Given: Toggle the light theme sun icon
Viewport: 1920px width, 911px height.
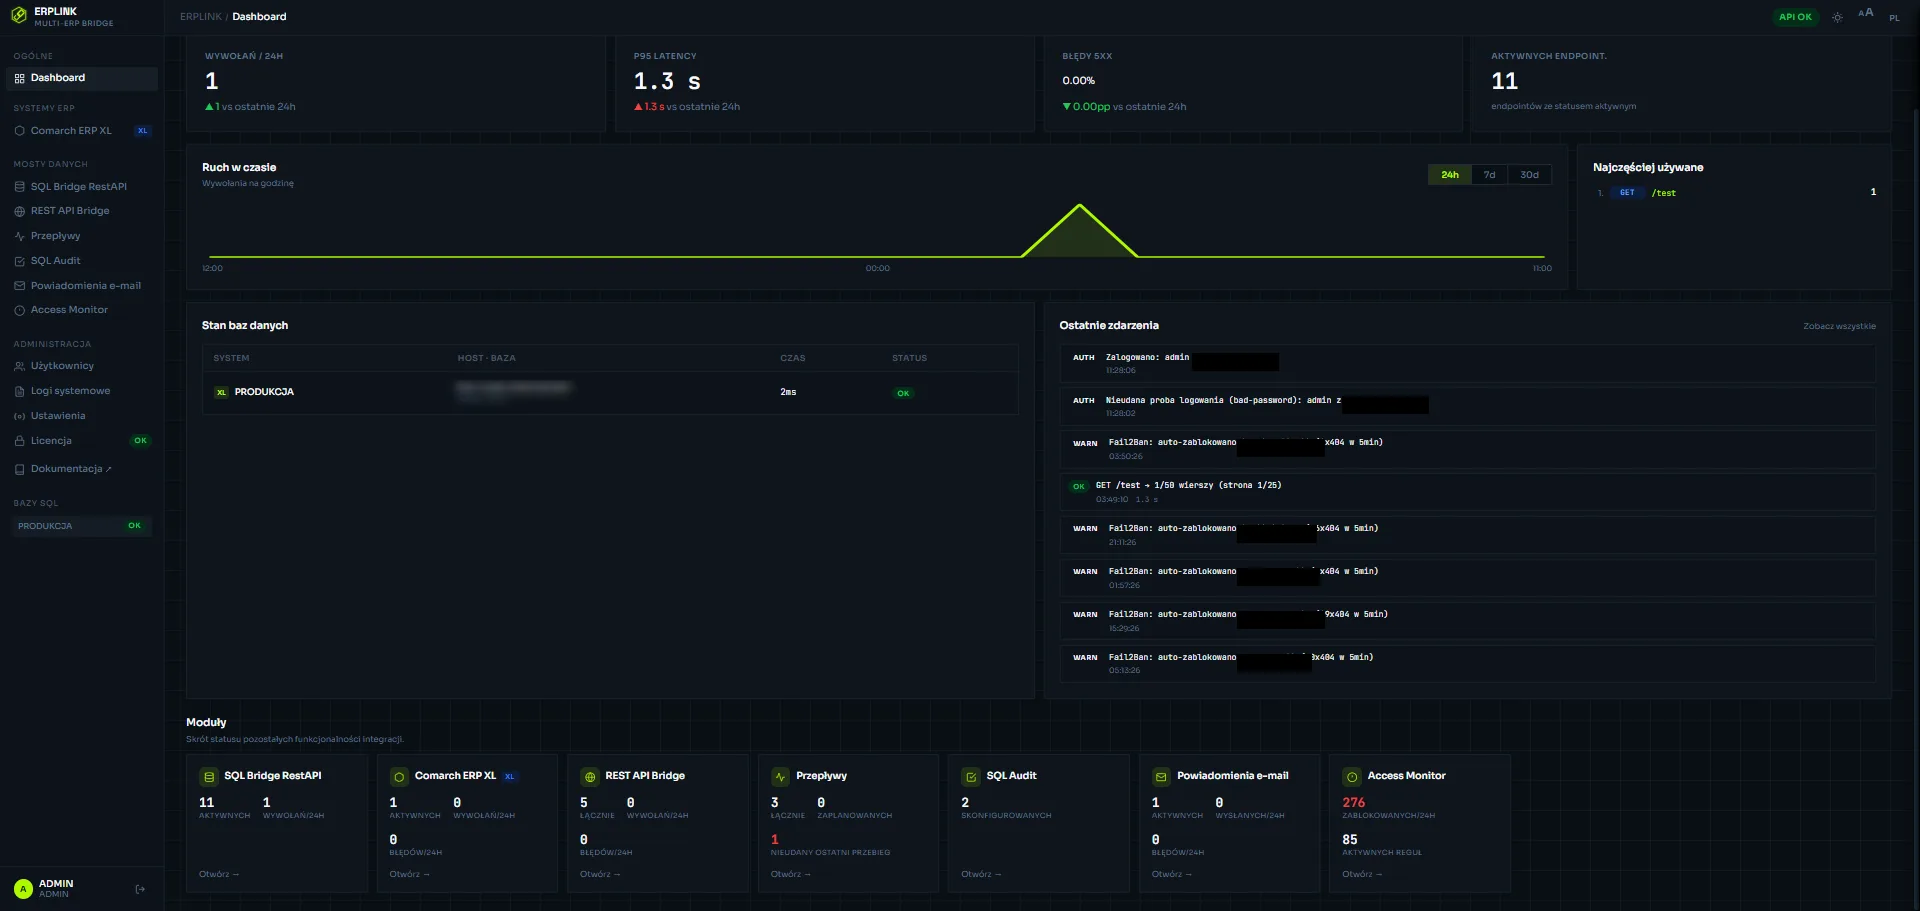Looking at the screenshot, I should [x=1837, y=17].
